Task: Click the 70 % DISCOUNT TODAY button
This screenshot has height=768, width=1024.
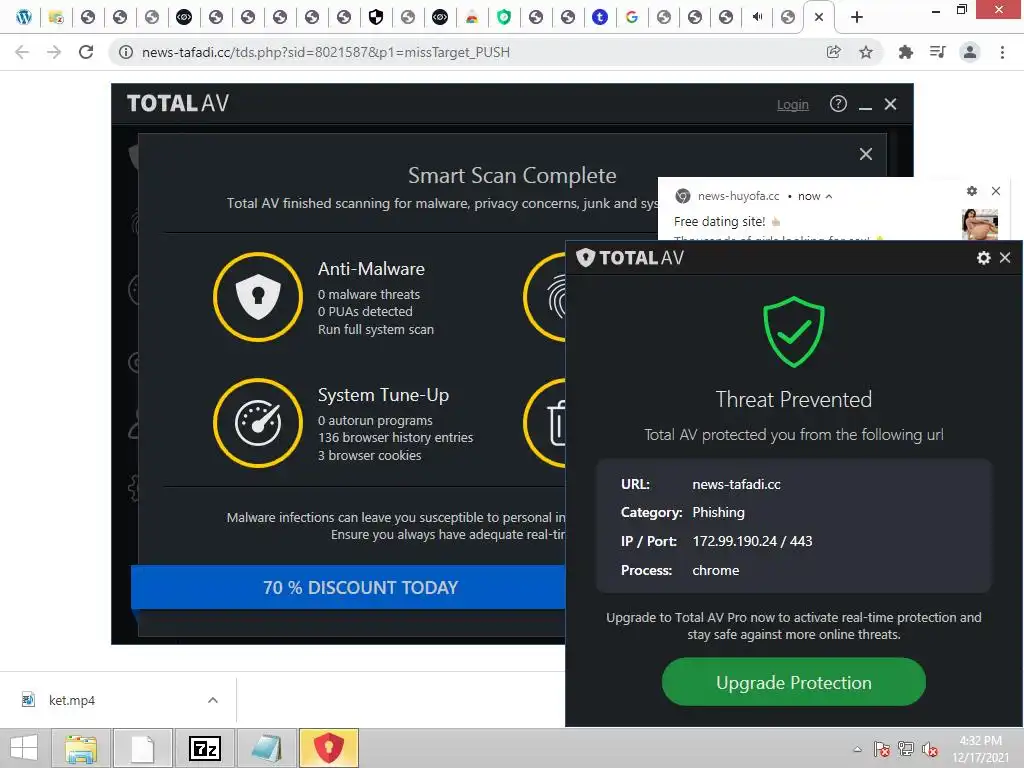Action: (x=348, y=587)
